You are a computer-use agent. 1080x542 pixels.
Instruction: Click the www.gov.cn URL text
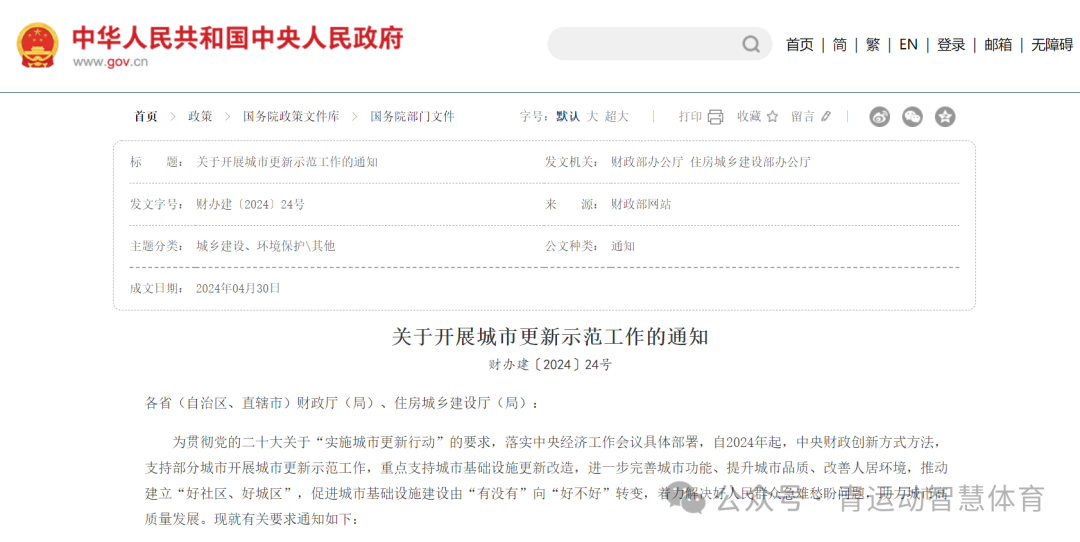(110, 62)
